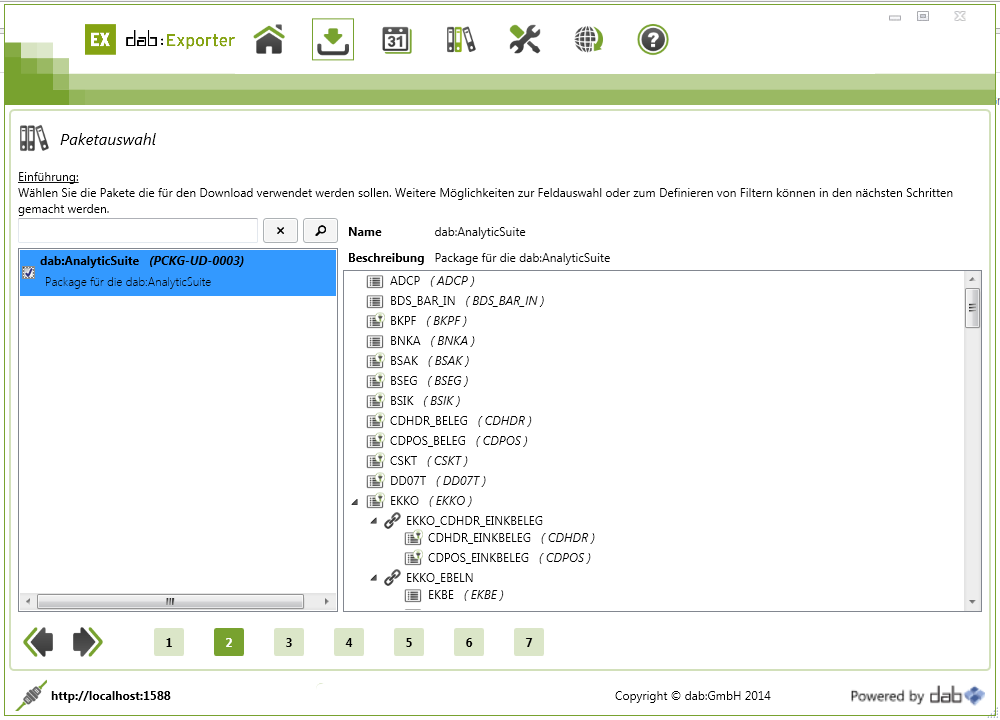The height and width of the screenshot is (720, 1000).
Task: Click the DD07T table icon
Action: 375,481
